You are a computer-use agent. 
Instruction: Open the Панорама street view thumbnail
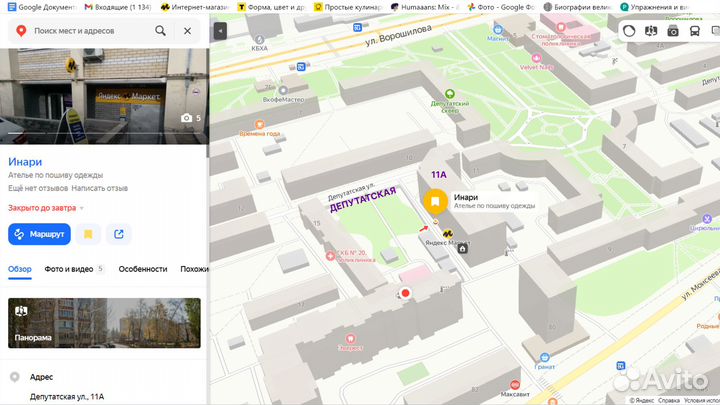(x=104, y=323)
